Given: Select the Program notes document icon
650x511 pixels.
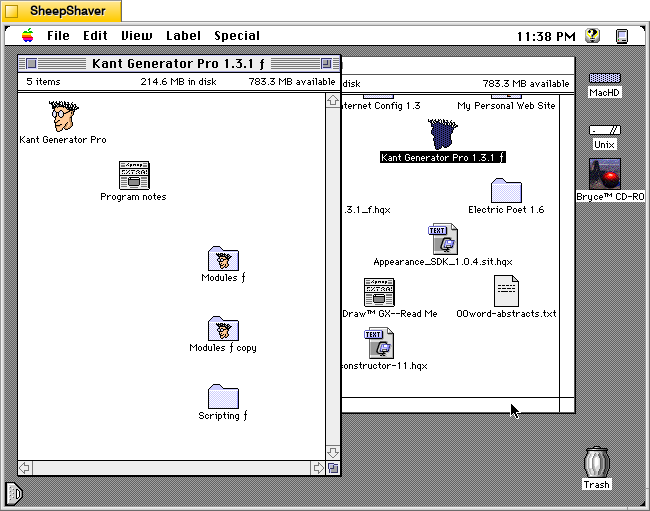Looking at the screenshot, I should pos(134,175).
